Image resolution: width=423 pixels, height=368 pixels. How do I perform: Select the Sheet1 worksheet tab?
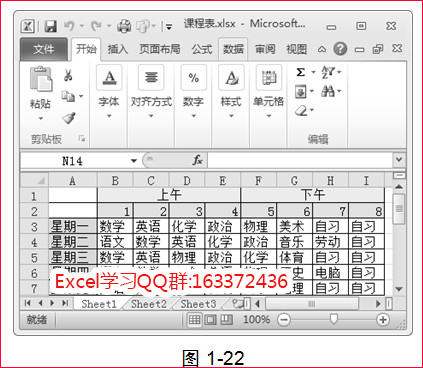pyautogui.click(x=99, y=304)
